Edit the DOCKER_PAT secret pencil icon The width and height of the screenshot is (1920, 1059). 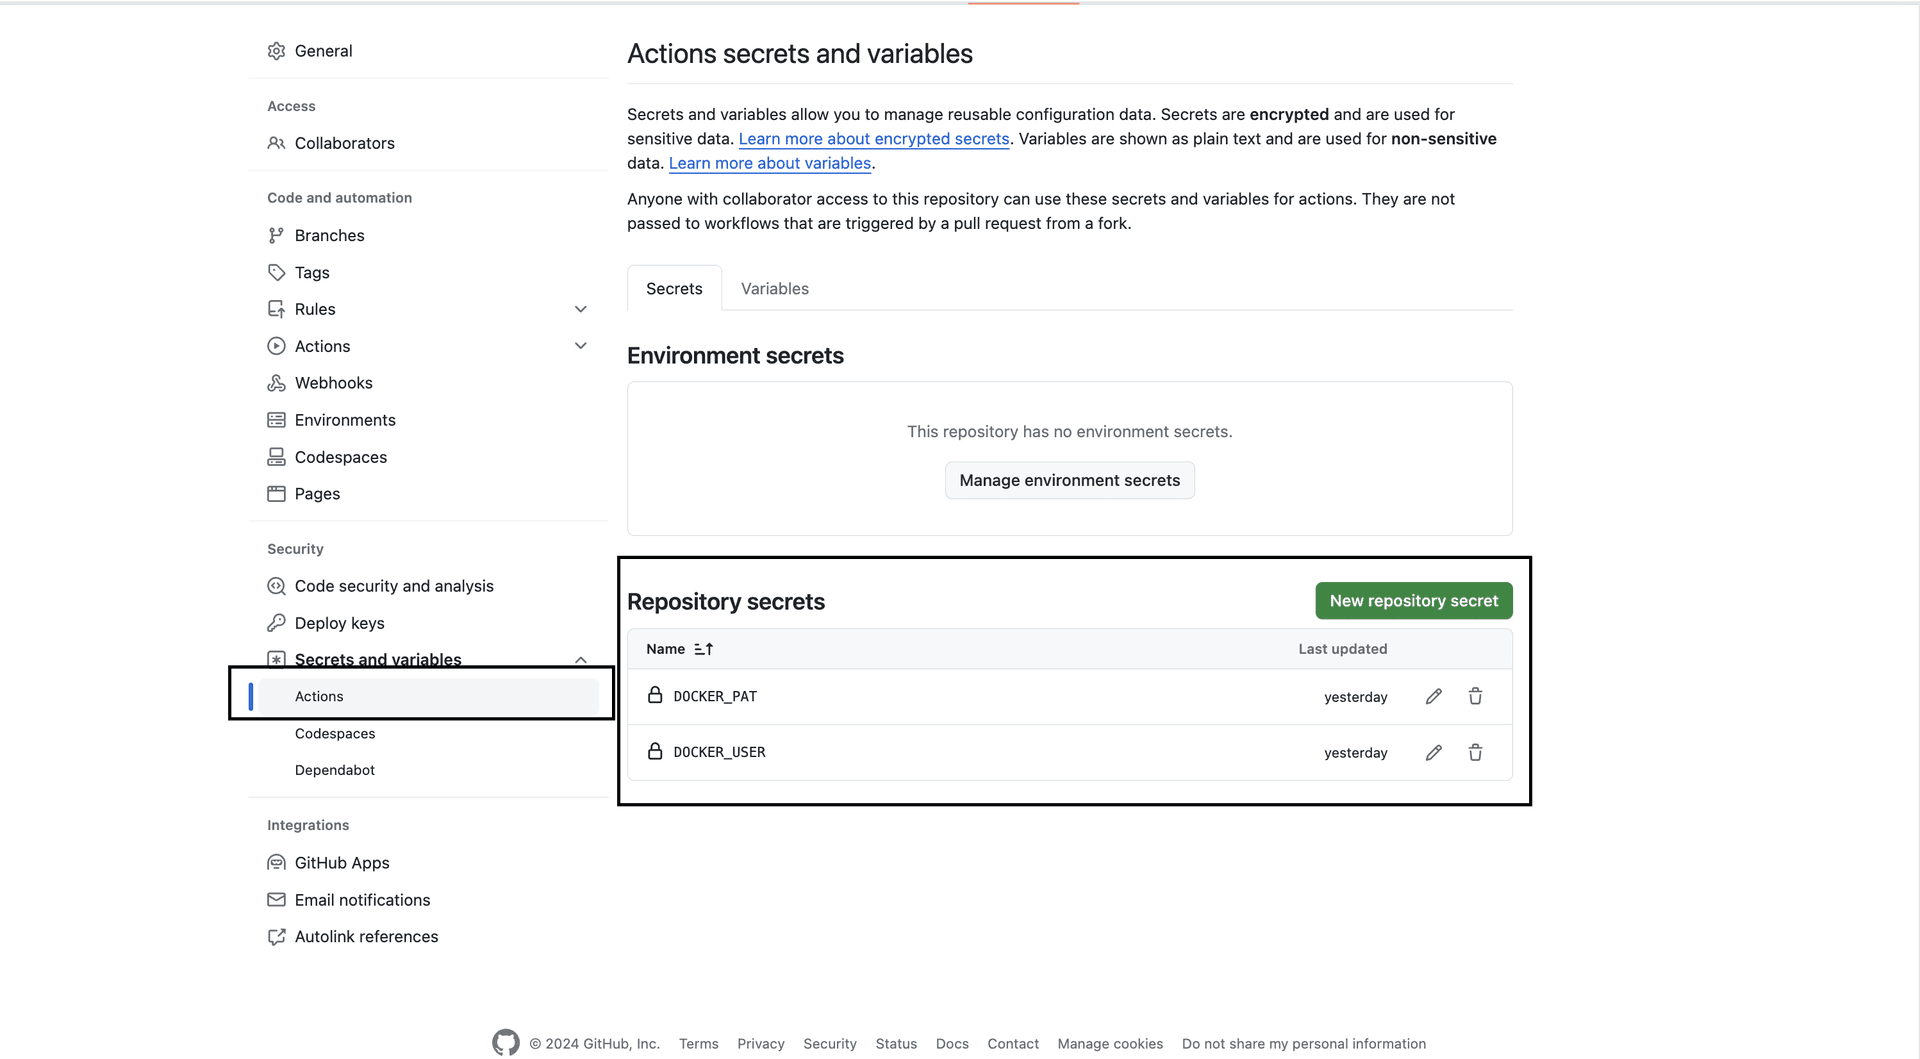tap(1433, 696)
